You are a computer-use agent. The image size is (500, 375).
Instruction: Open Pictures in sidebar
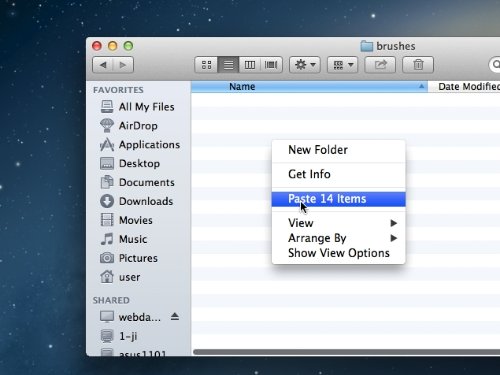138,258
